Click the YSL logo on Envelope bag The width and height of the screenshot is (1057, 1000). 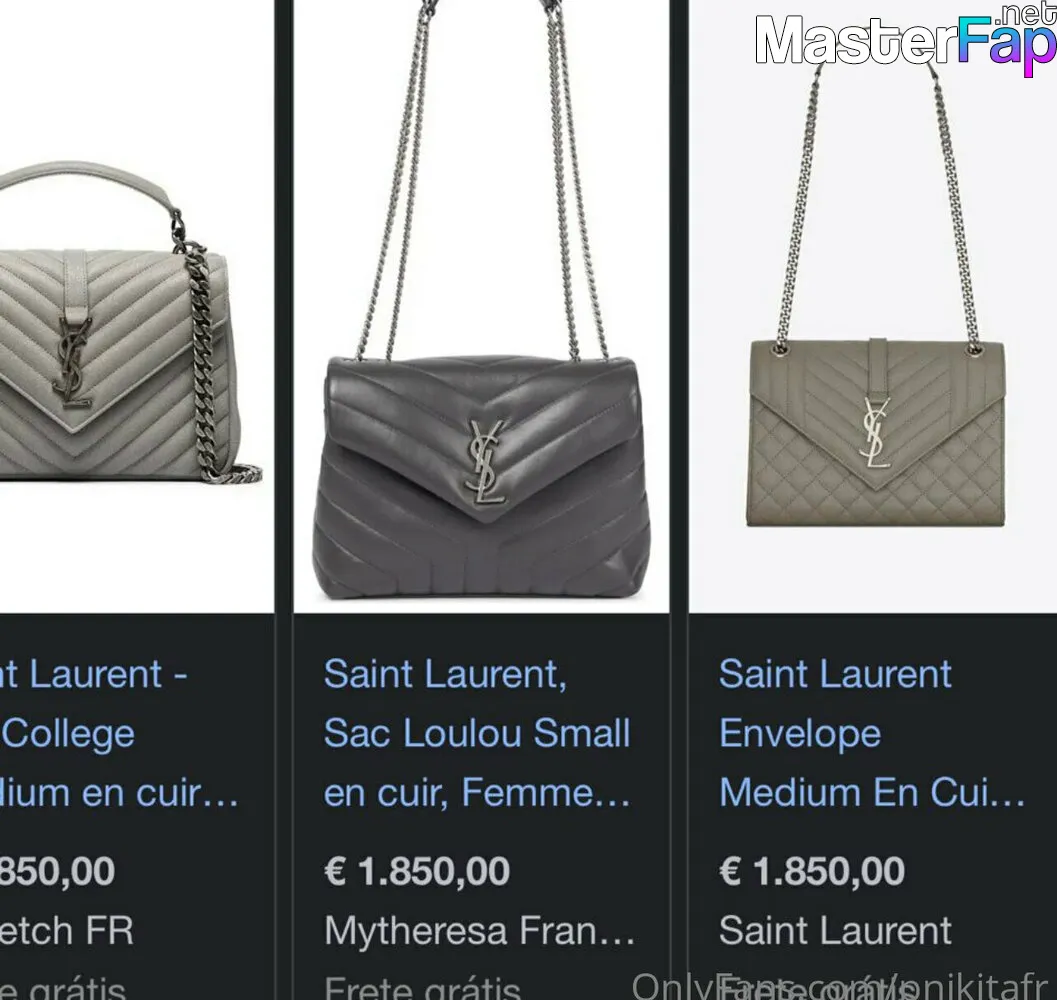point(876,433)
